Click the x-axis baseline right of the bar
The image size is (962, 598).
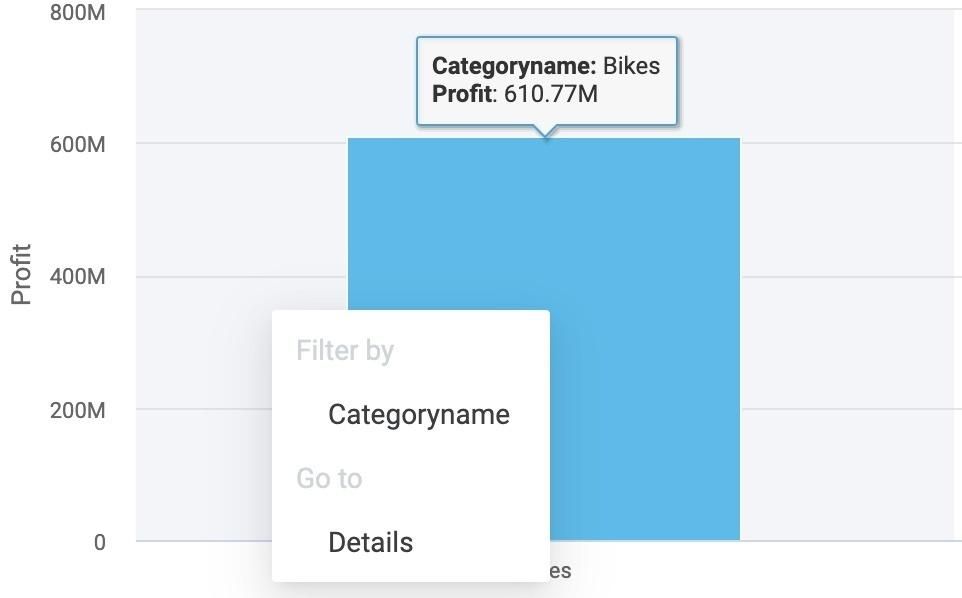pyautogui.click(x=850, y=541)
